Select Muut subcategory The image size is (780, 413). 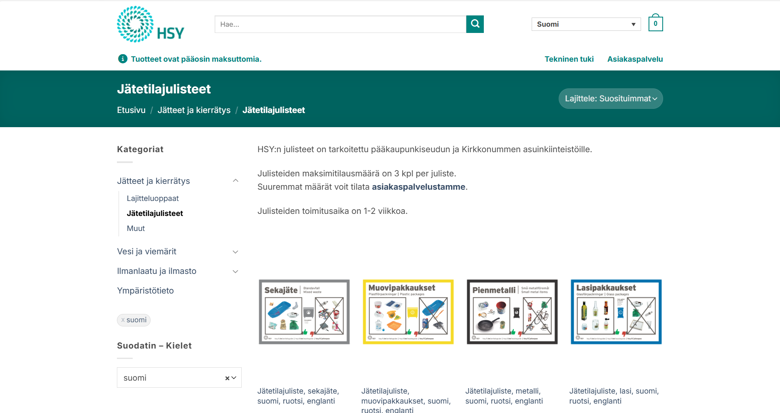(x=135, y=228)
